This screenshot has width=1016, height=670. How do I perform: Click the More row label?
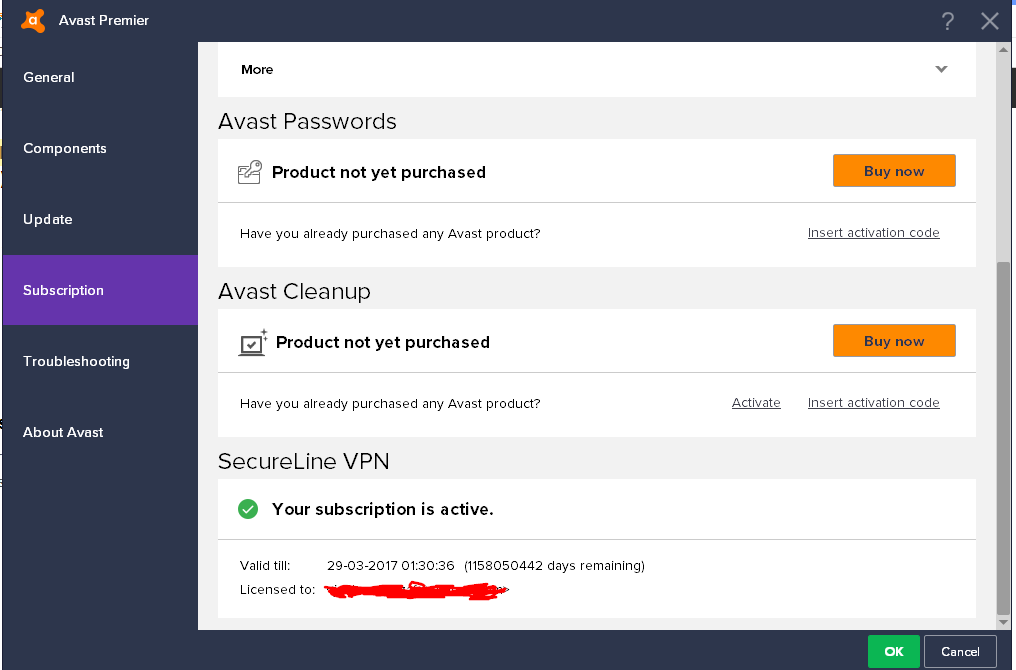pyautogui.click(x=257, y=69)
